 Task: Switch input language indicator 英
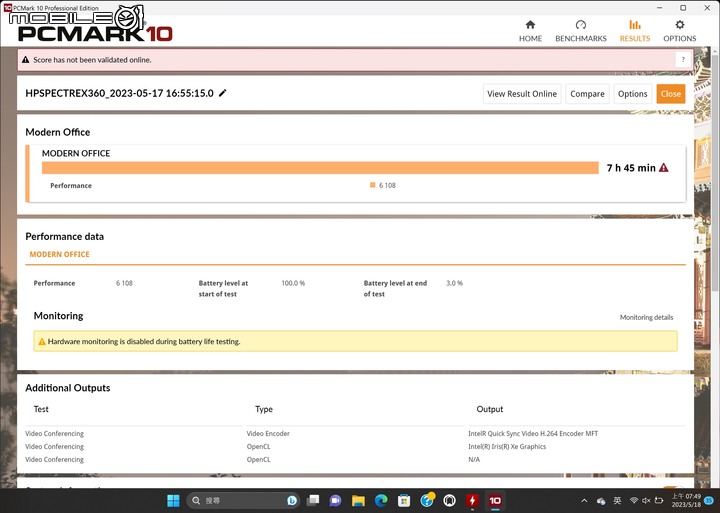(618, 501)
